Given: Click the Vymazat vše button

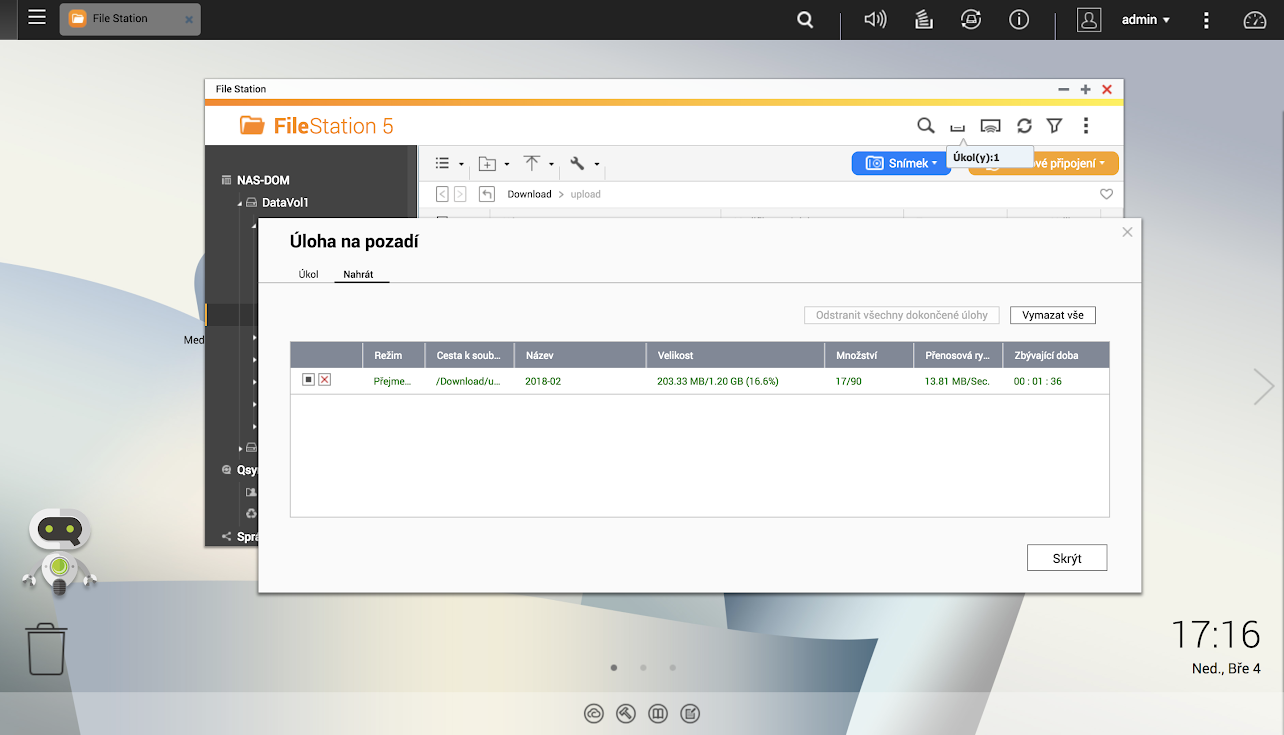Looking at the screenshot, I should coord(1052,314).
